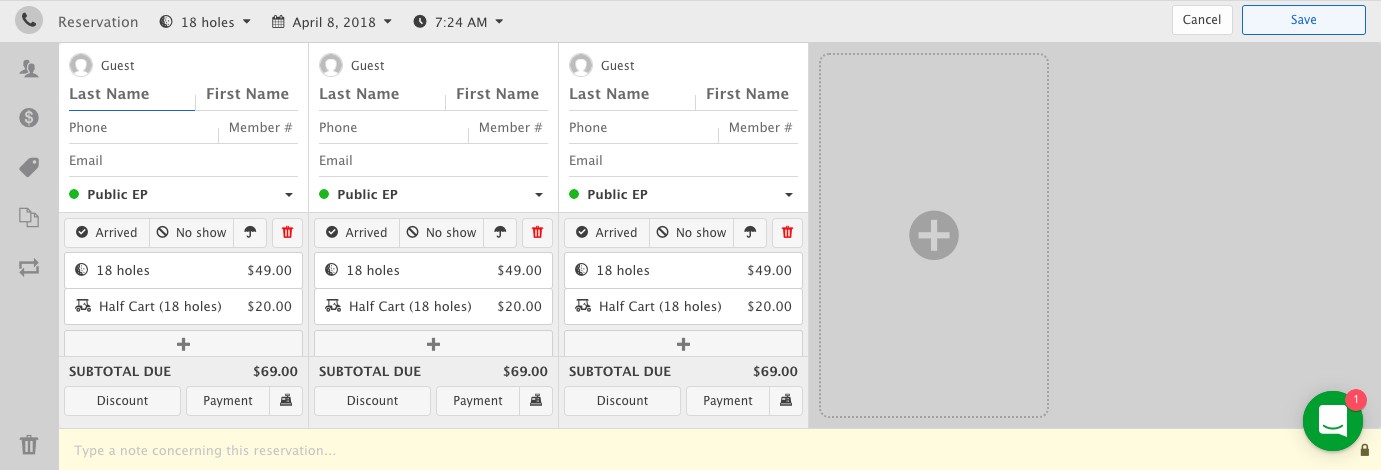
Task: Click the phone icon in the top bar
Action: click(x=29, y=20)
